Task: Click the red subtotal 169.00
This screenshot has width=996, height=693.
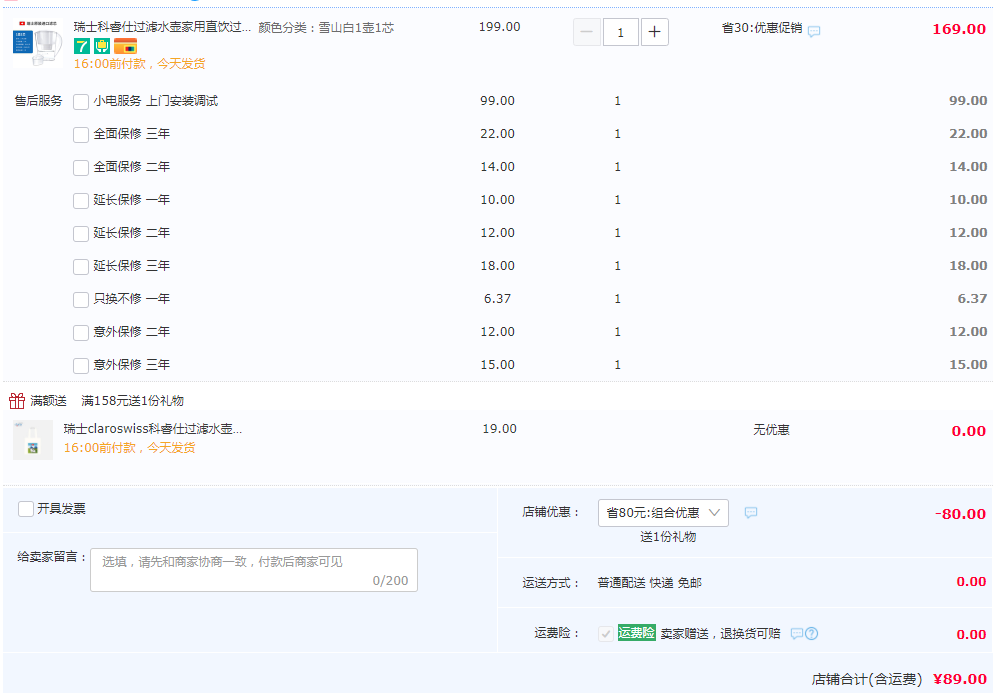Action: (x=959, y=29)
